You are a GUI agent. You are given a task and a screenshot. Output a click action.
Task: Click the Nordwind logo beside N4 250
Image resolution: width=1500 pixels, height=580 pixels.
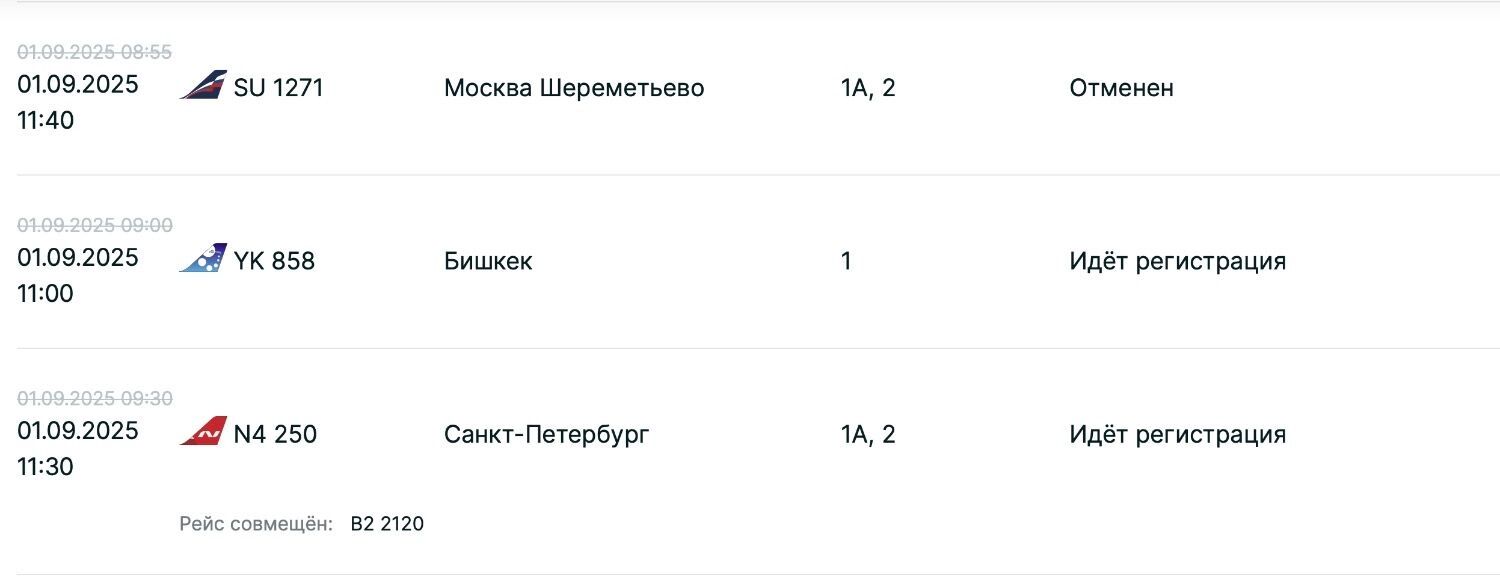[x=203, y=432]
